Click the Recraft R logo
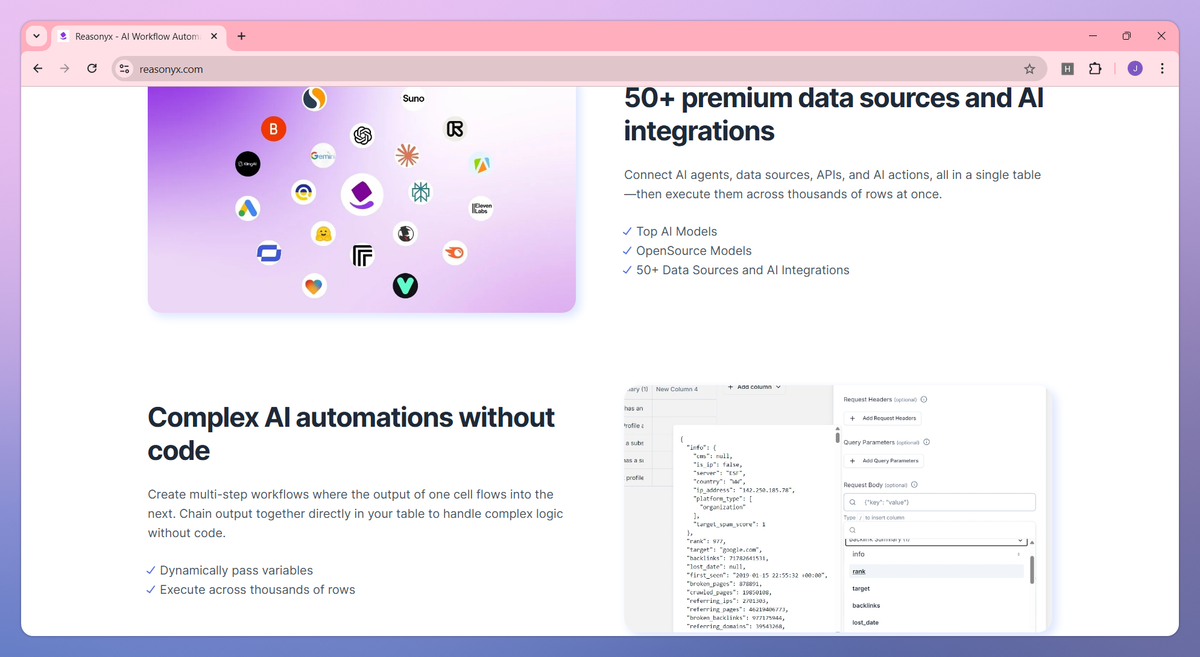Screen dimensions: 1200x657 [455, 129]
